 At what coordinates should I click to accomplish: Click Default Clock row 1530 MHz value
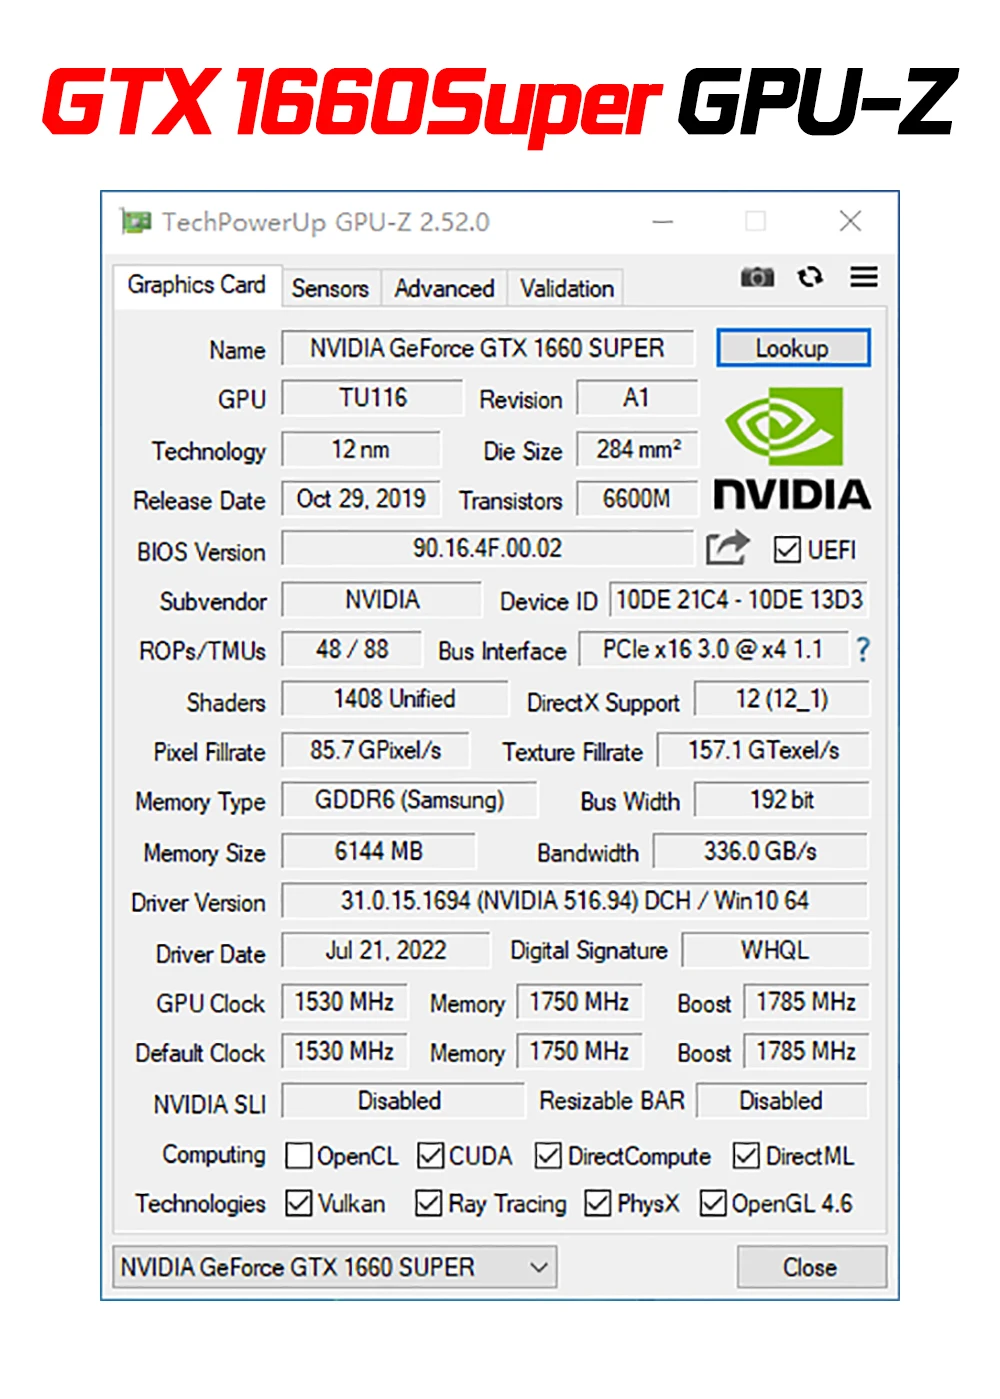click(x=344, y=1051)
